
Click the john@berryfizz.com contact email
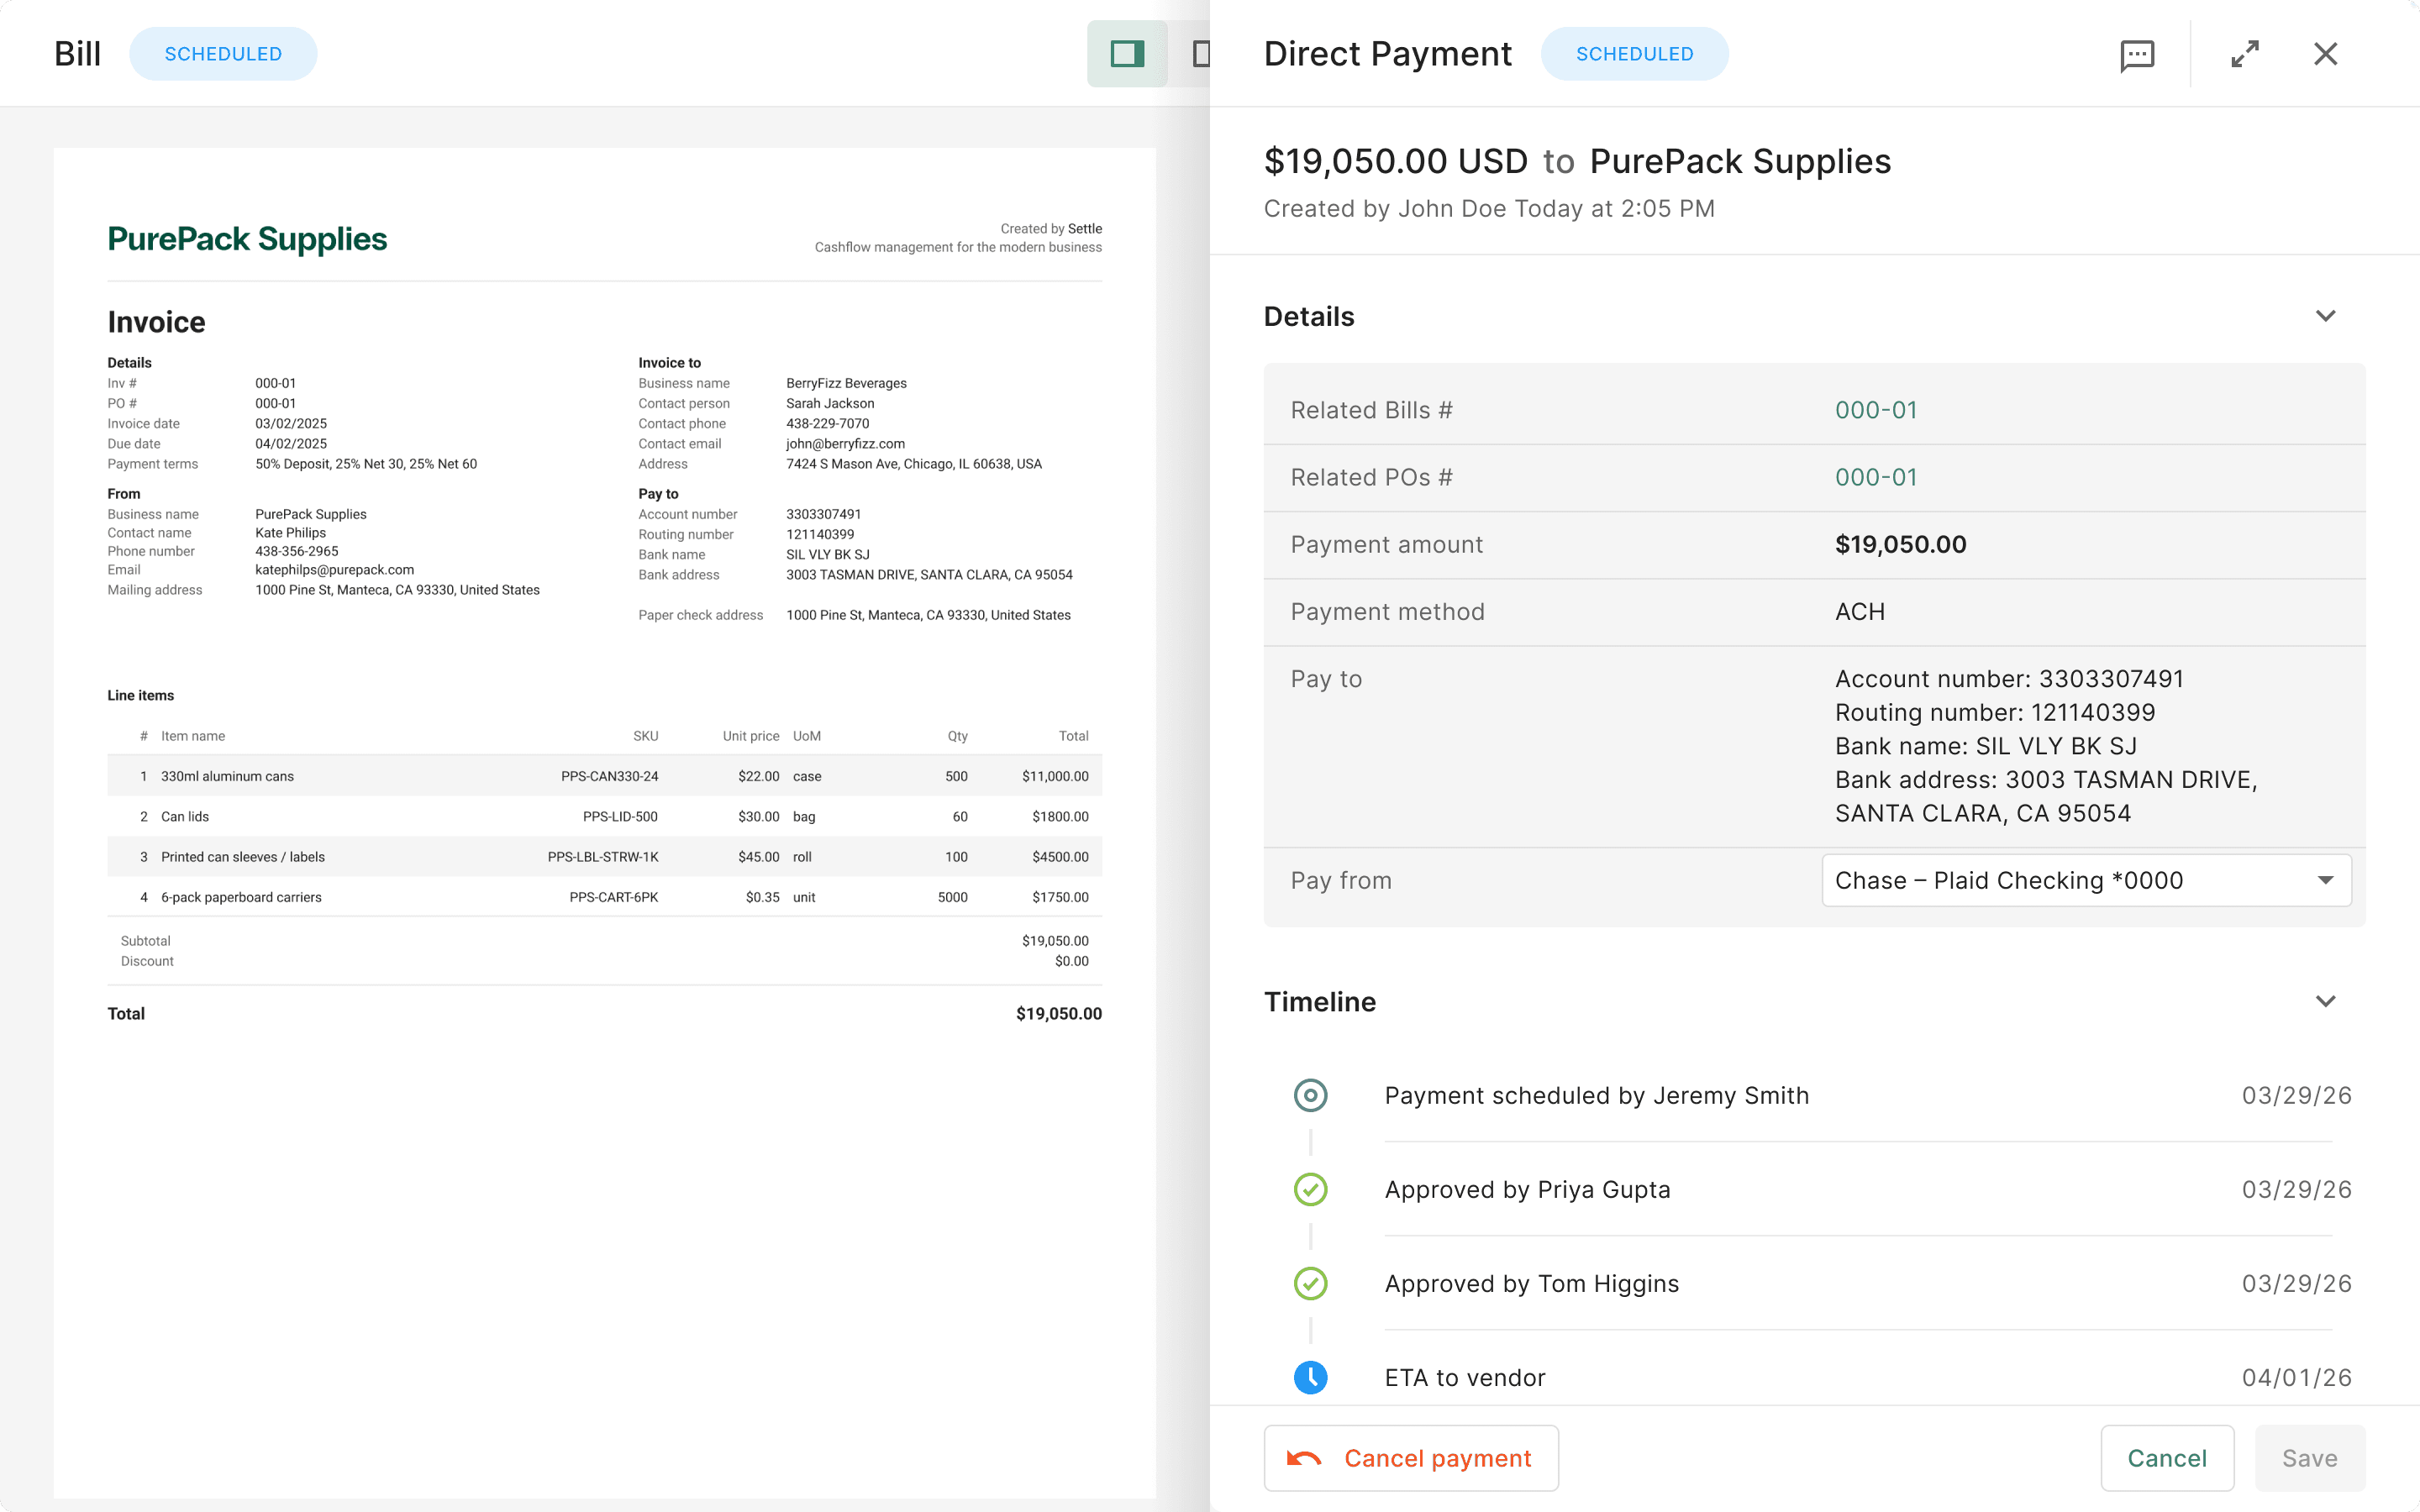pyautogui.click(x=845, y=443)
